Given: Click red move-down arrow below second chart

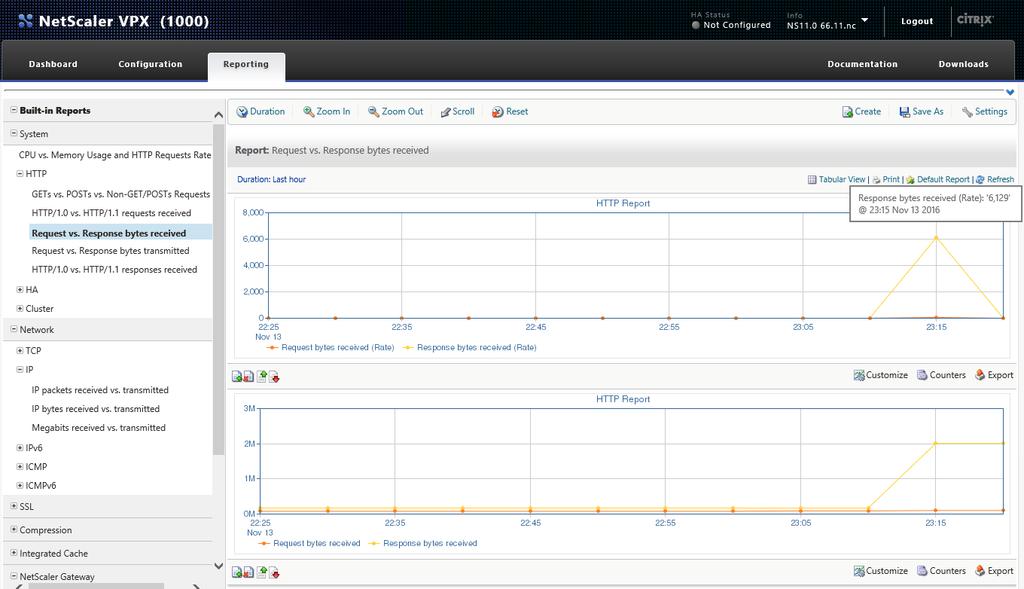Looking at the screenshot, I should click(274, 572).
